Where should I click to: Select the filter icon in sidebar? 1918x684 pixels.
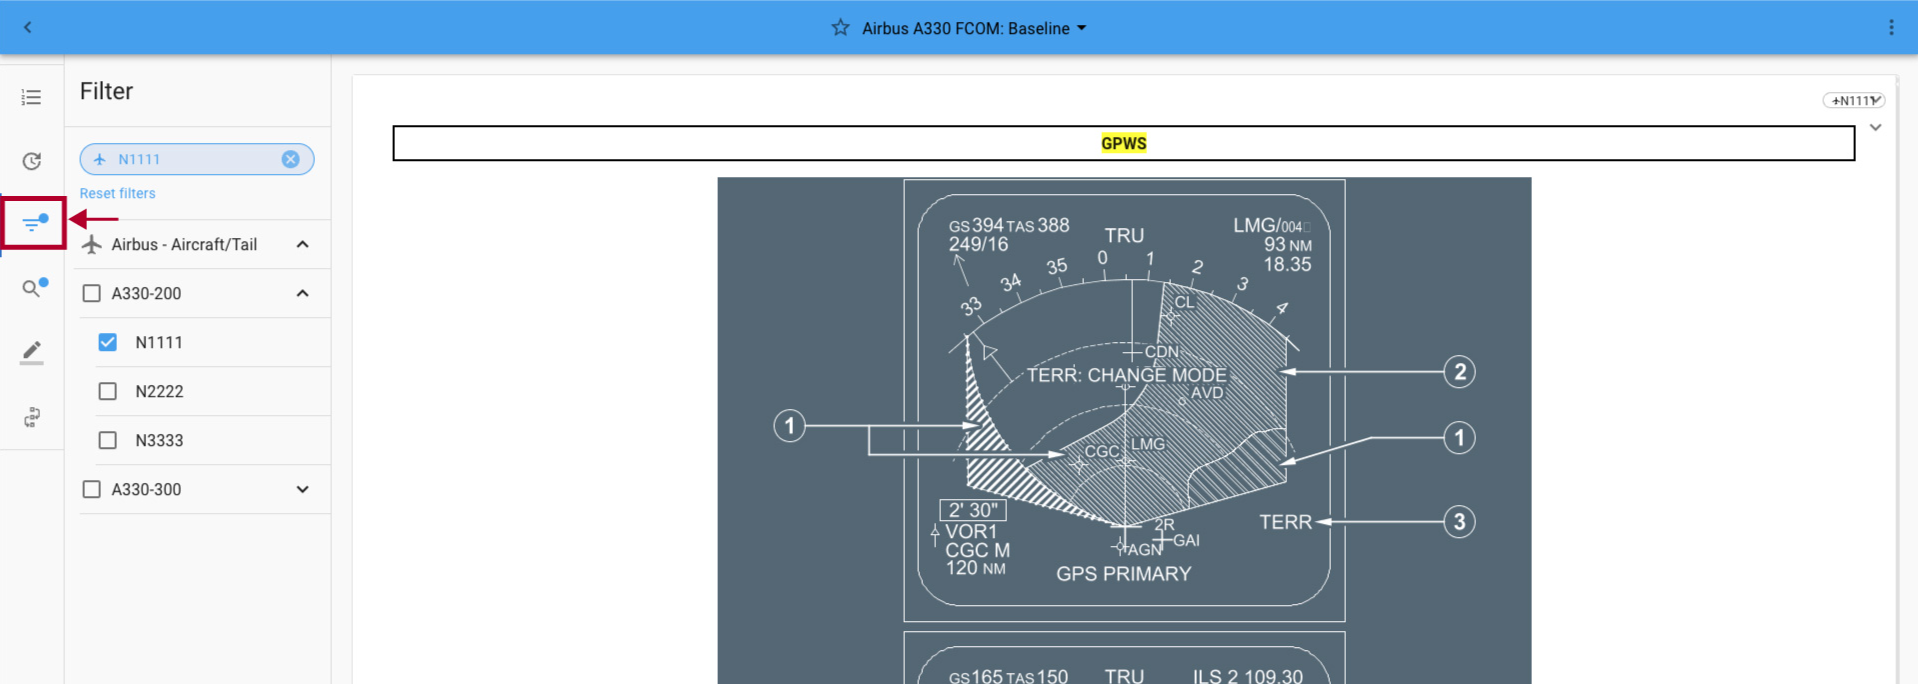pyautogui.click(x=34, y=223)
